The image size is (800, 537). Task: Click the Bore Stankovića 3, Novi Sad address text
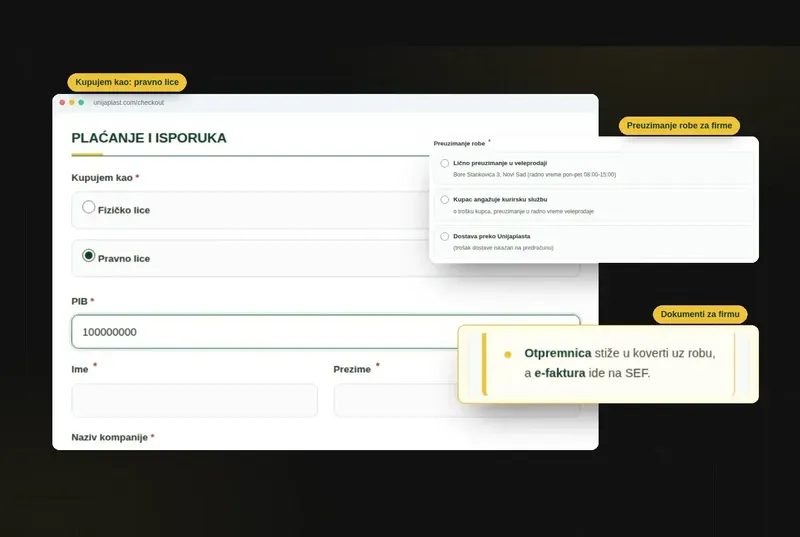[534, 174]
